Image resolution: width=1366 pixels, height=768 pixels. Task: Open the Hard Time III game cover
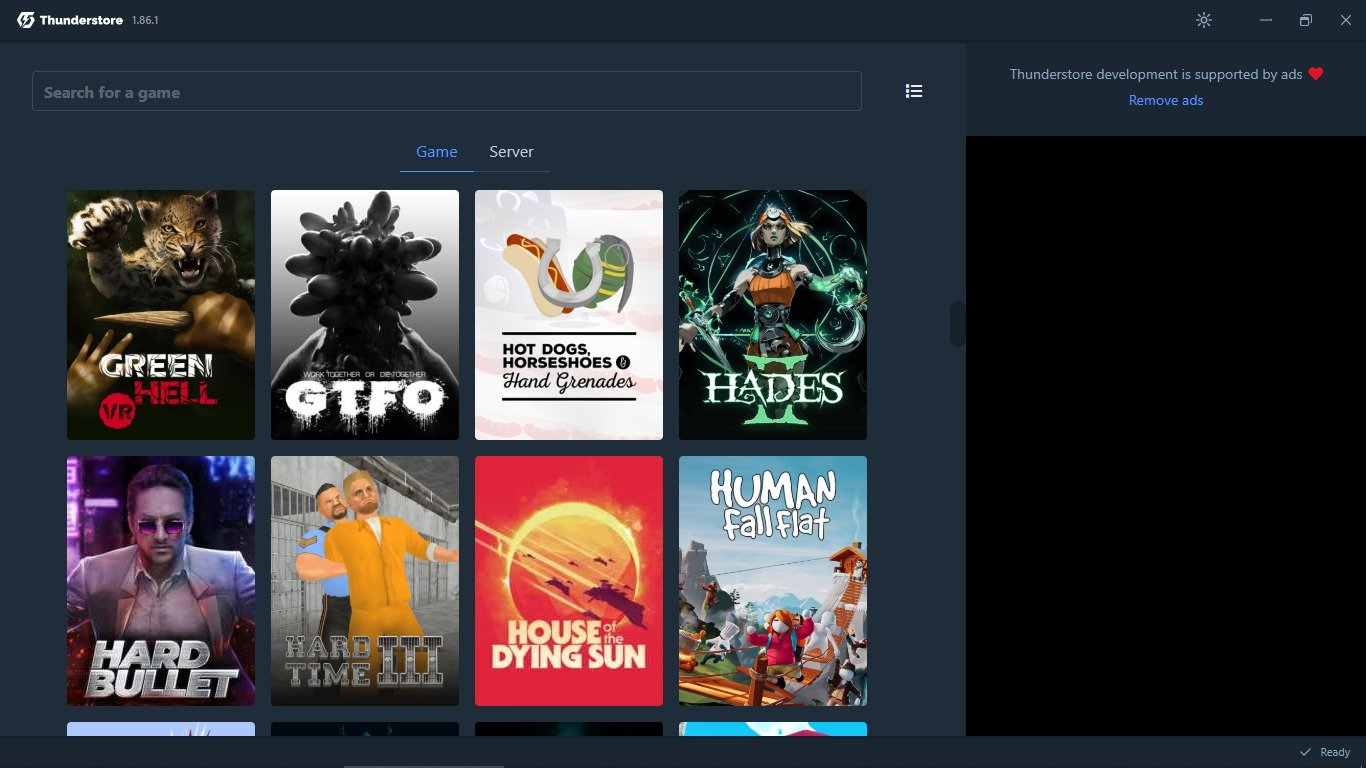click(365, 581)
